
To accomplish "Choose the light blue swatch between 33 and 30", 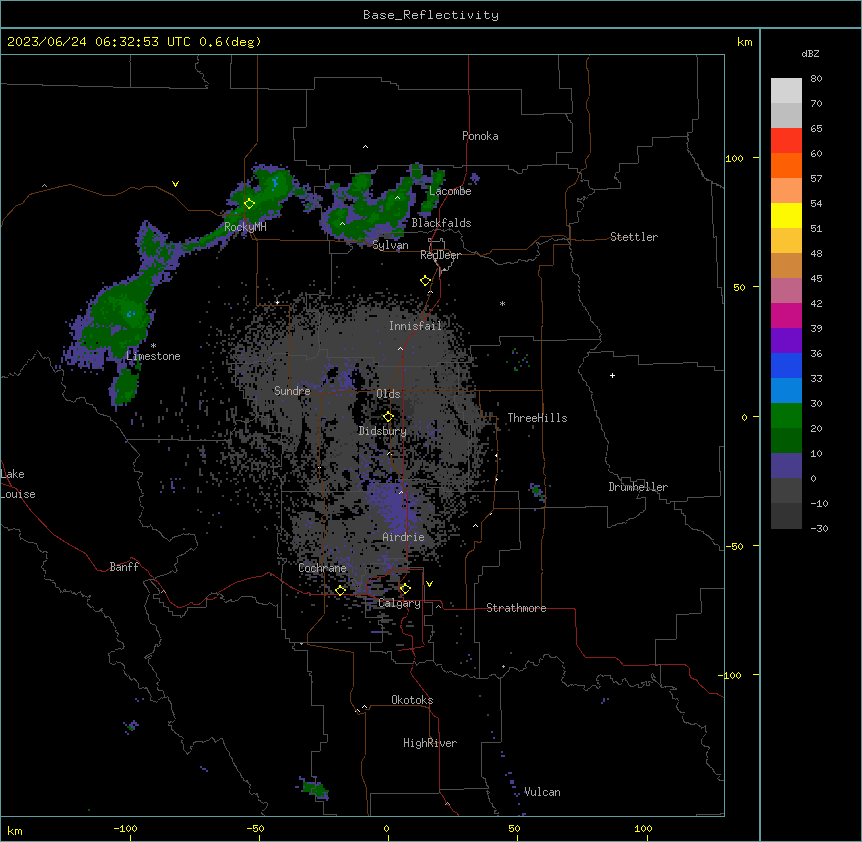I will tap(786, 391).
